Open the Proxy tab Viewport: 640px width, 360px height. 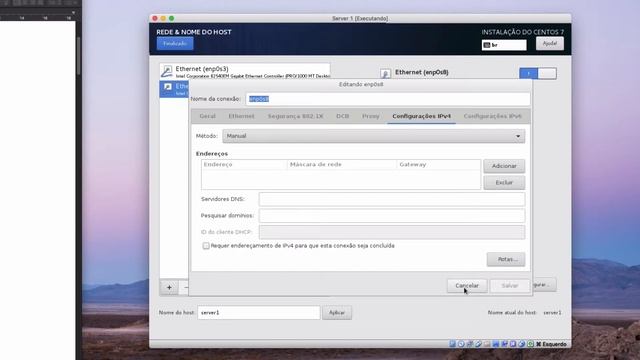click(x=371, y=116)
